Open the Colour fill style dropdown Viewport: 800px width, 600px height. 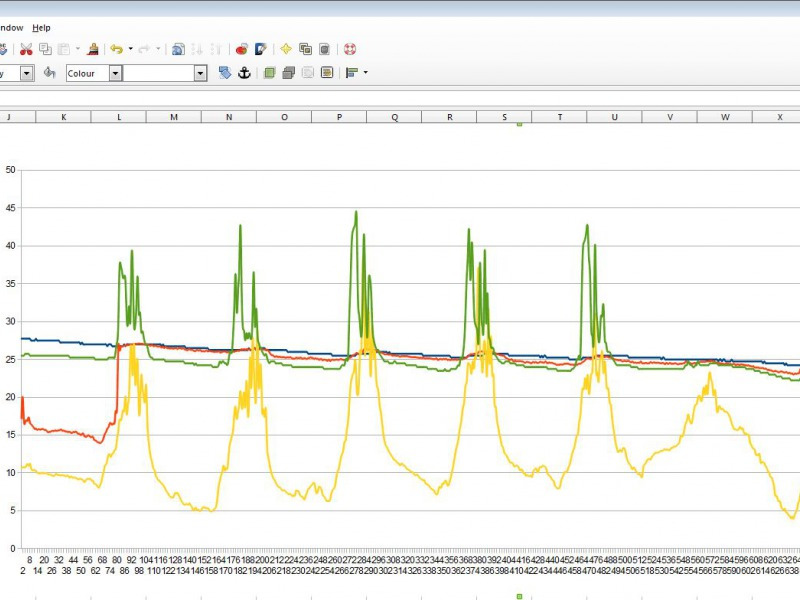[x=94, y=73]
